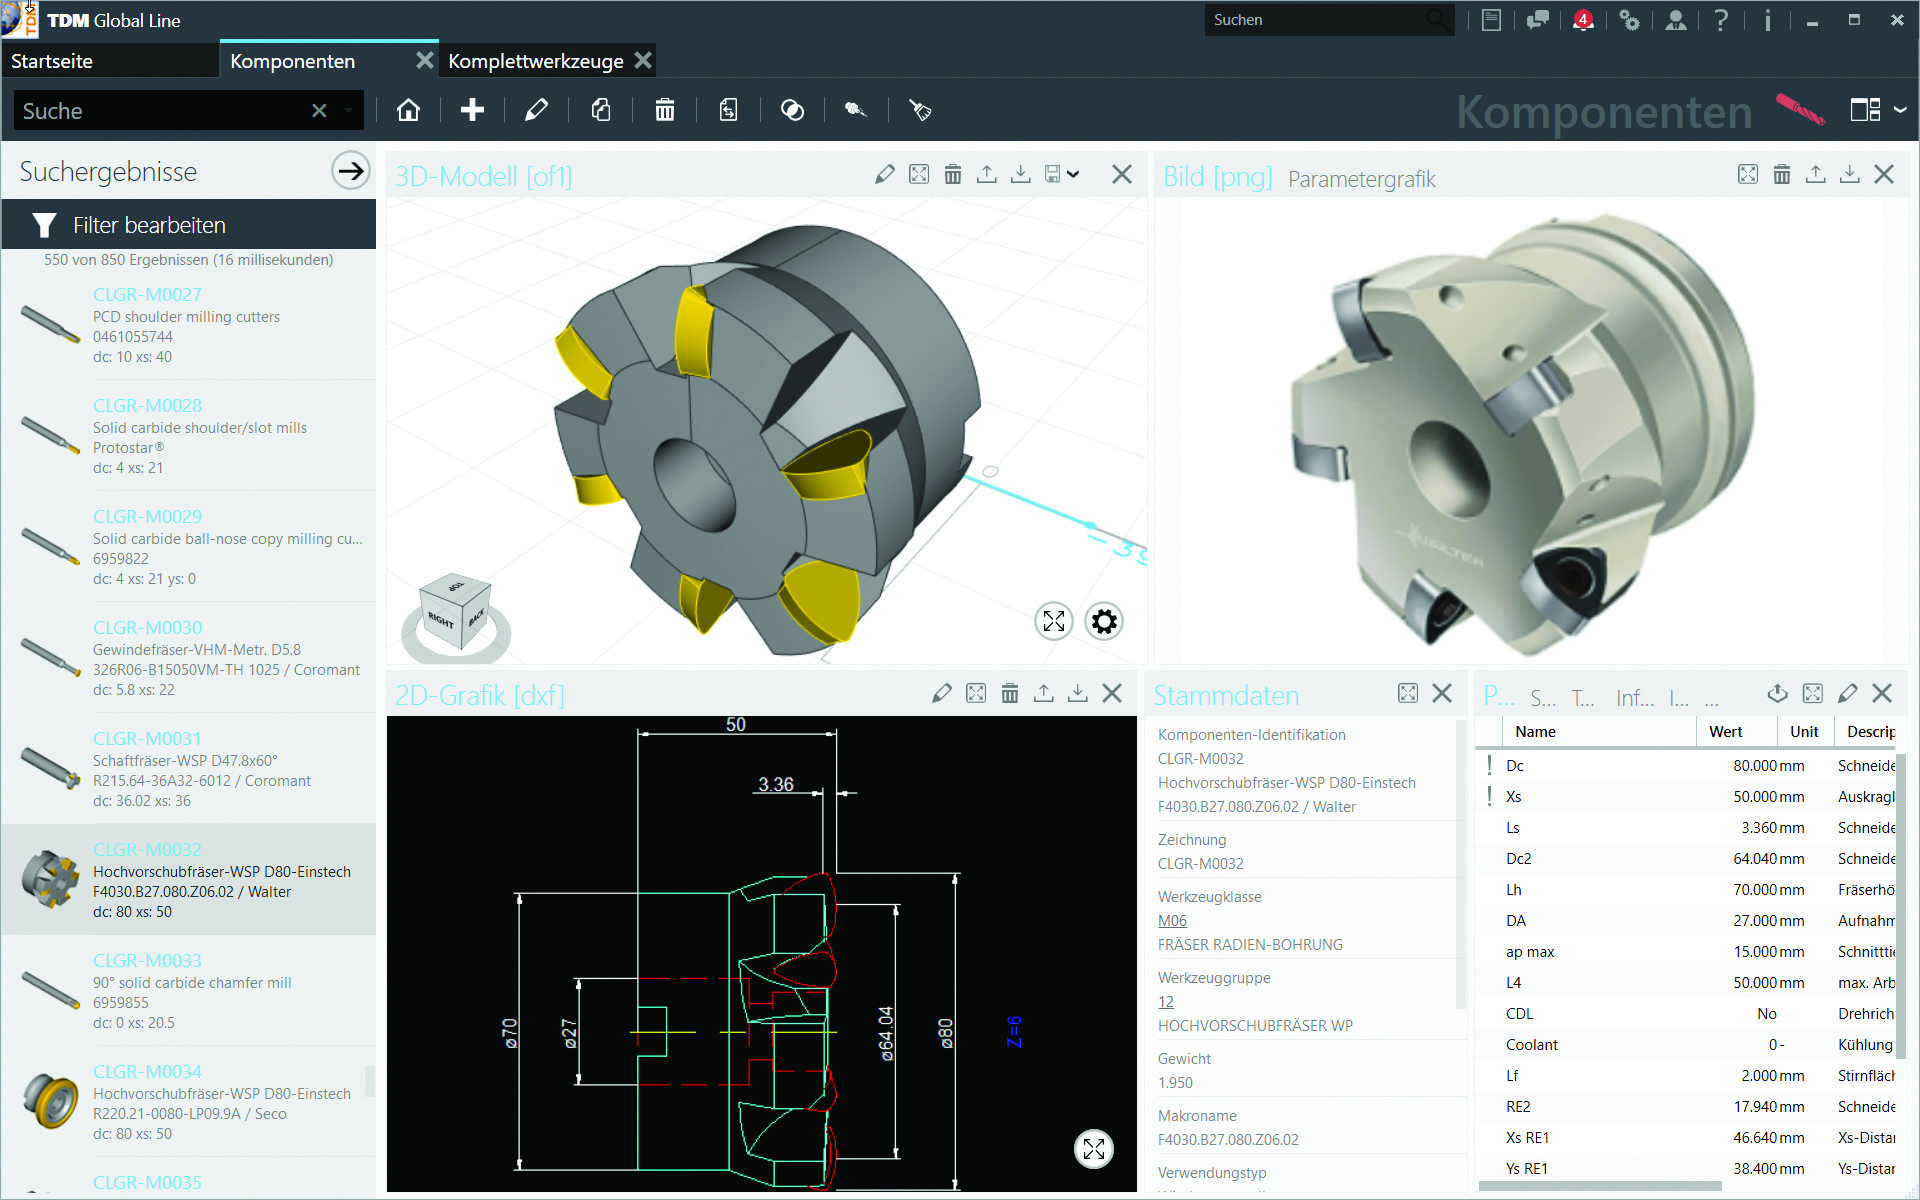Select CLGR-M0034 result thumbnail
Viewport: 1920px width, 1200px height.
(50, 1100)
